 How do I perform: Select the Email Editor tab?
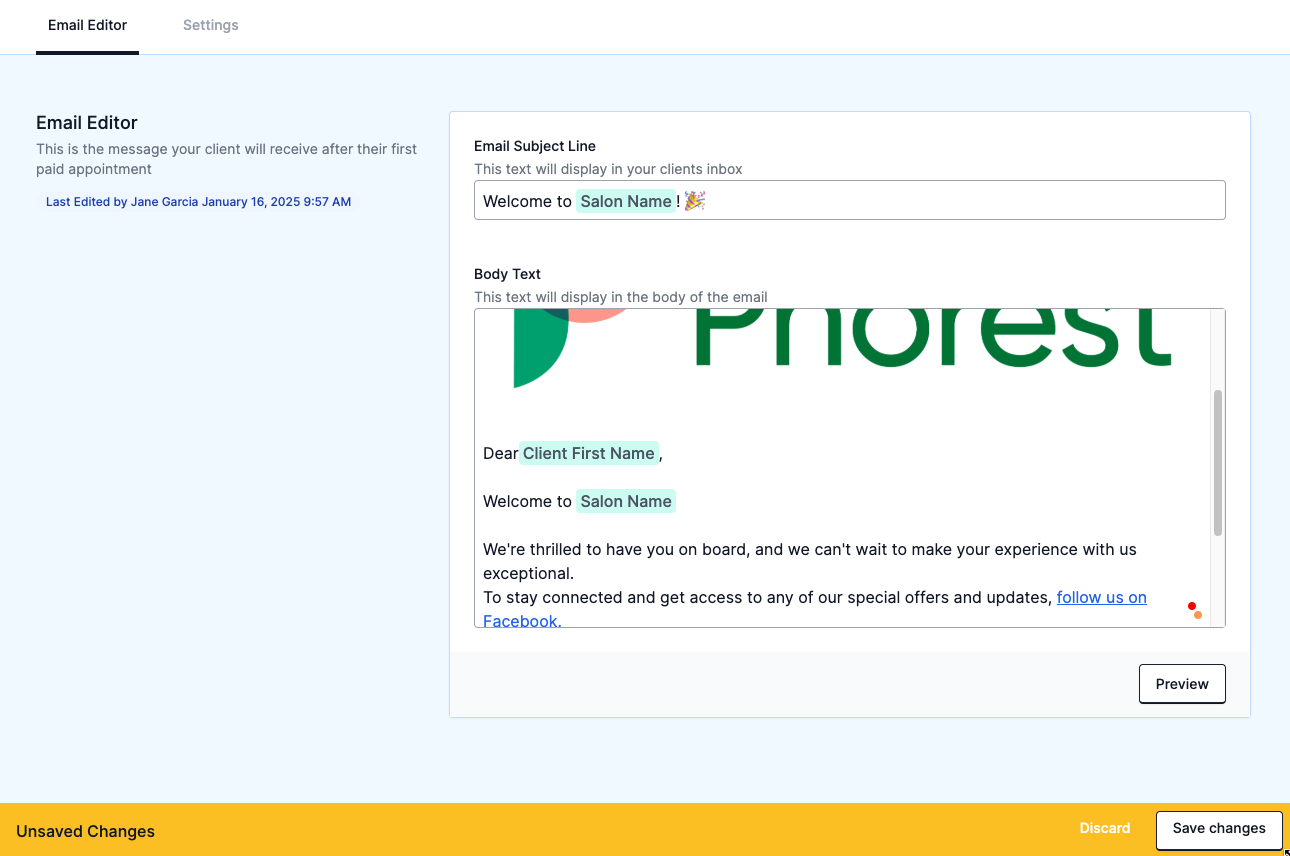point(88,25)
